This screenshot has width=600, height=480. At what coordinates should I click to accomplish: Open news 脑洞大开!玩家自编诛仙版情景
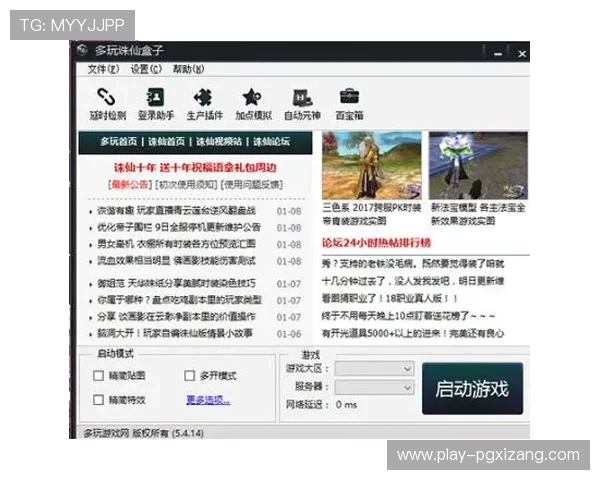(x=175, y=333)
